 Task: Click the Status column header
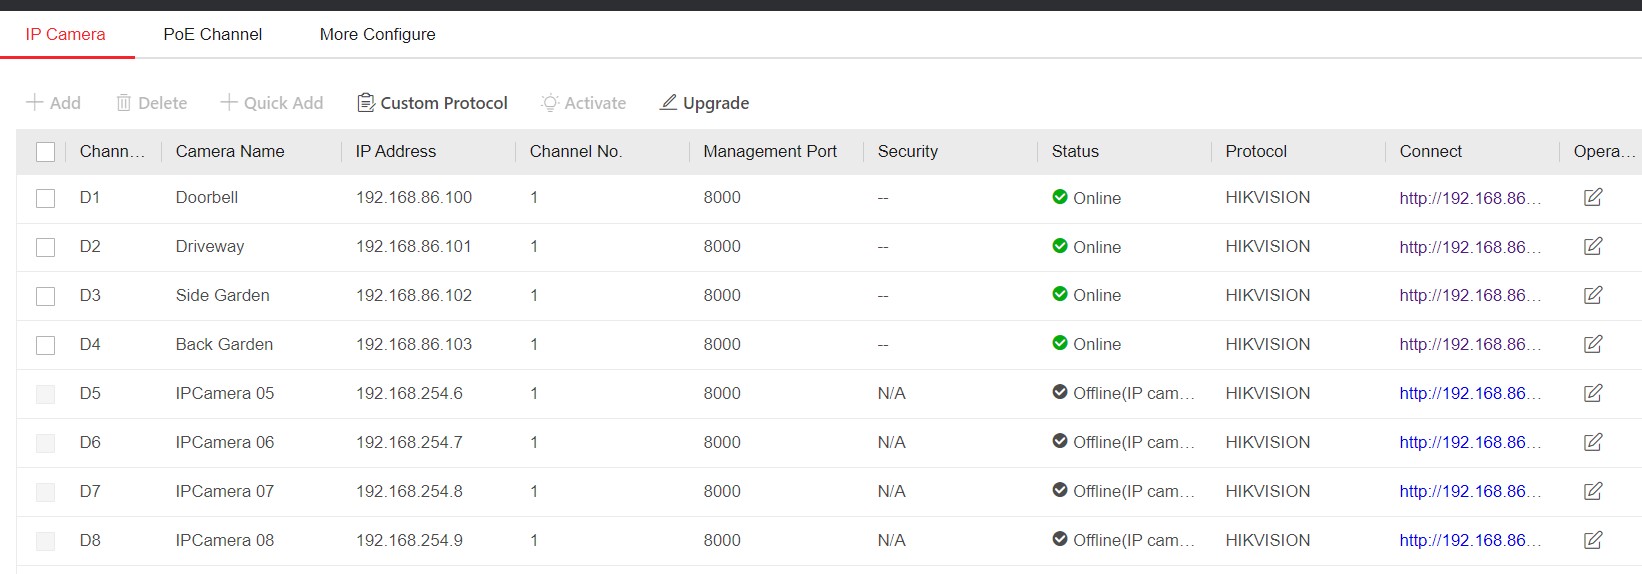(1075, 151)
